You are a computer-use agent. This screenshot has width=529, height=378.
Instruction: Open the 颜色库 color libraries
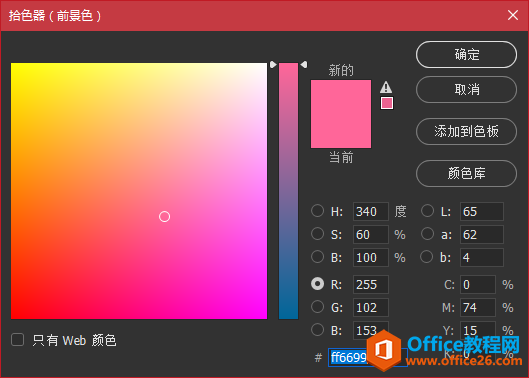(x=466, y=173)
